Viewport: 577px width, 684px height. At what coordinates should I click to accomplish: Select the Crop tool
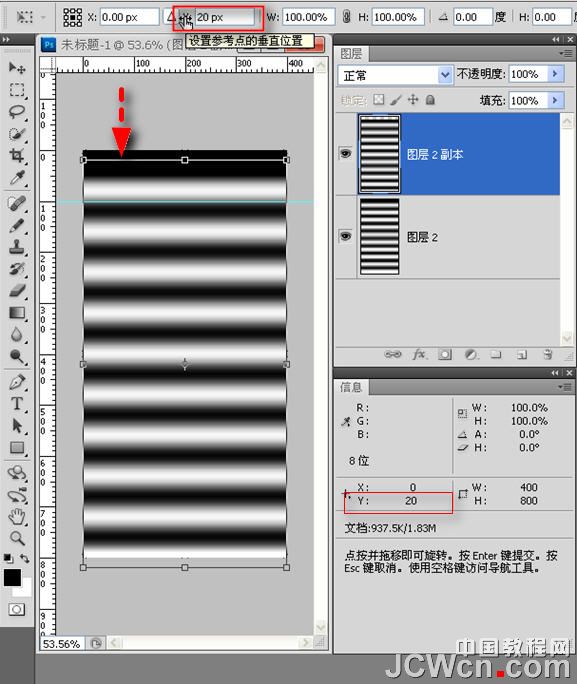click(x=17, y=155)
